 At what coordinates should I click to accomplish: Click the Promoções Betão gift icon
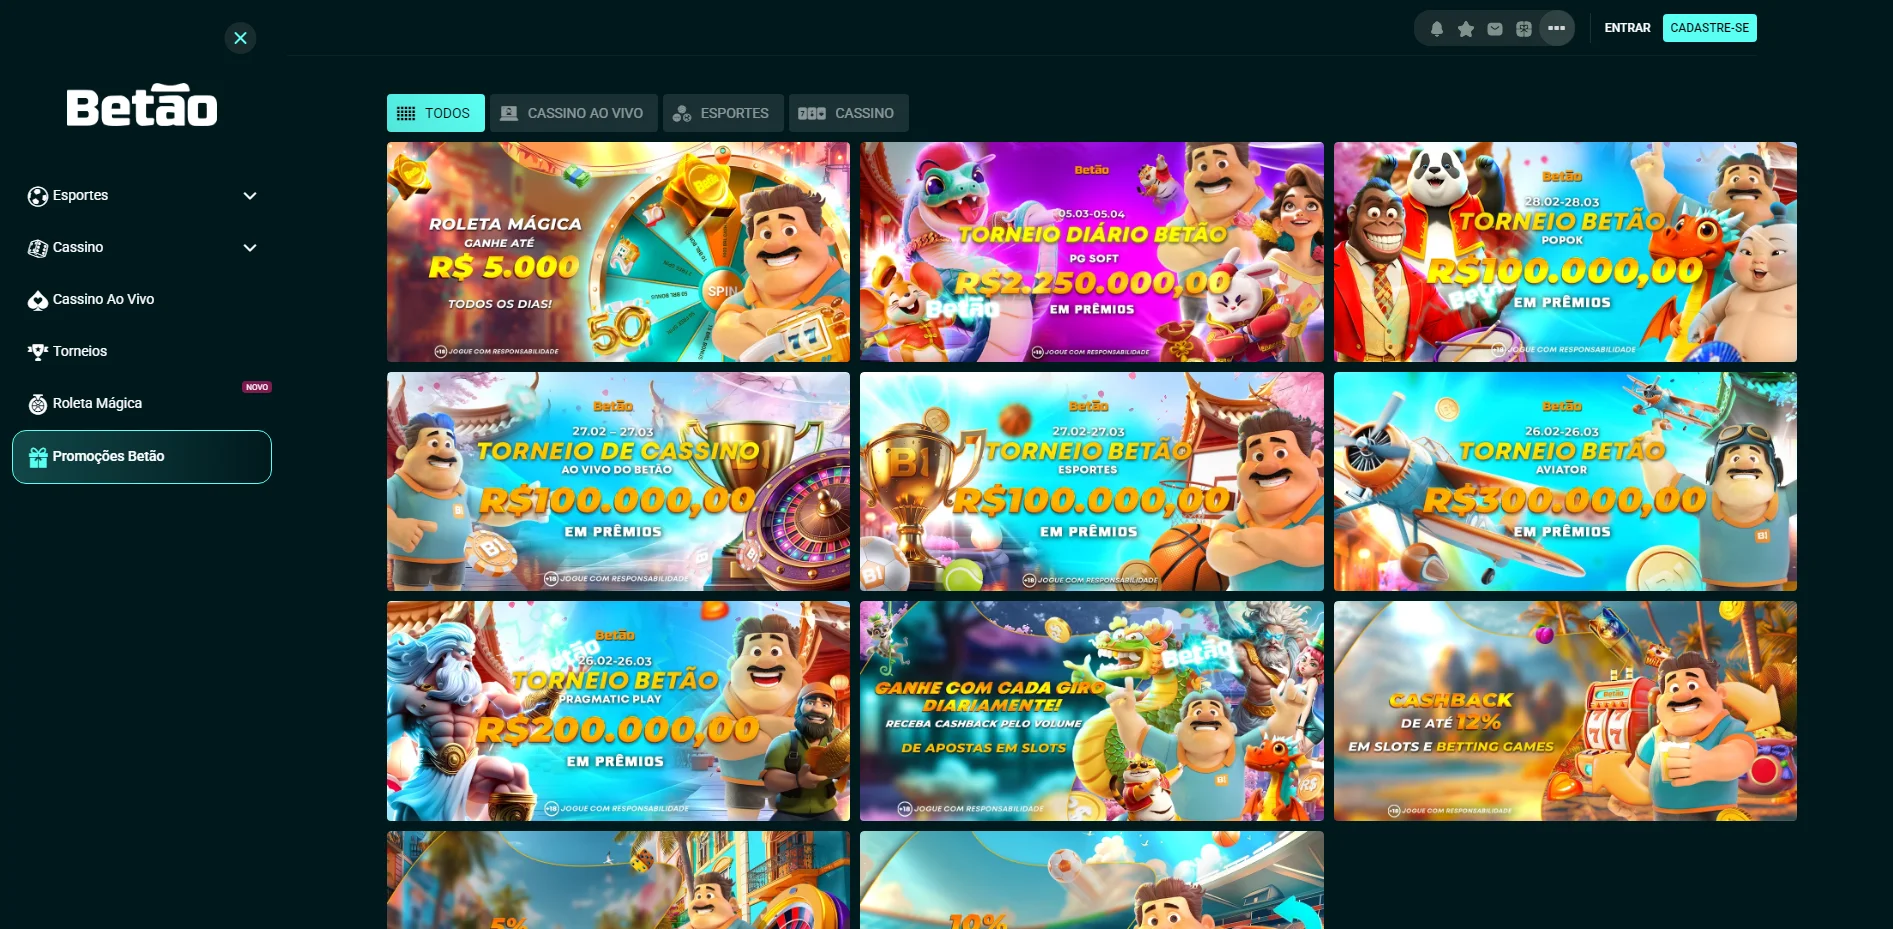click(x=38, y=457)
